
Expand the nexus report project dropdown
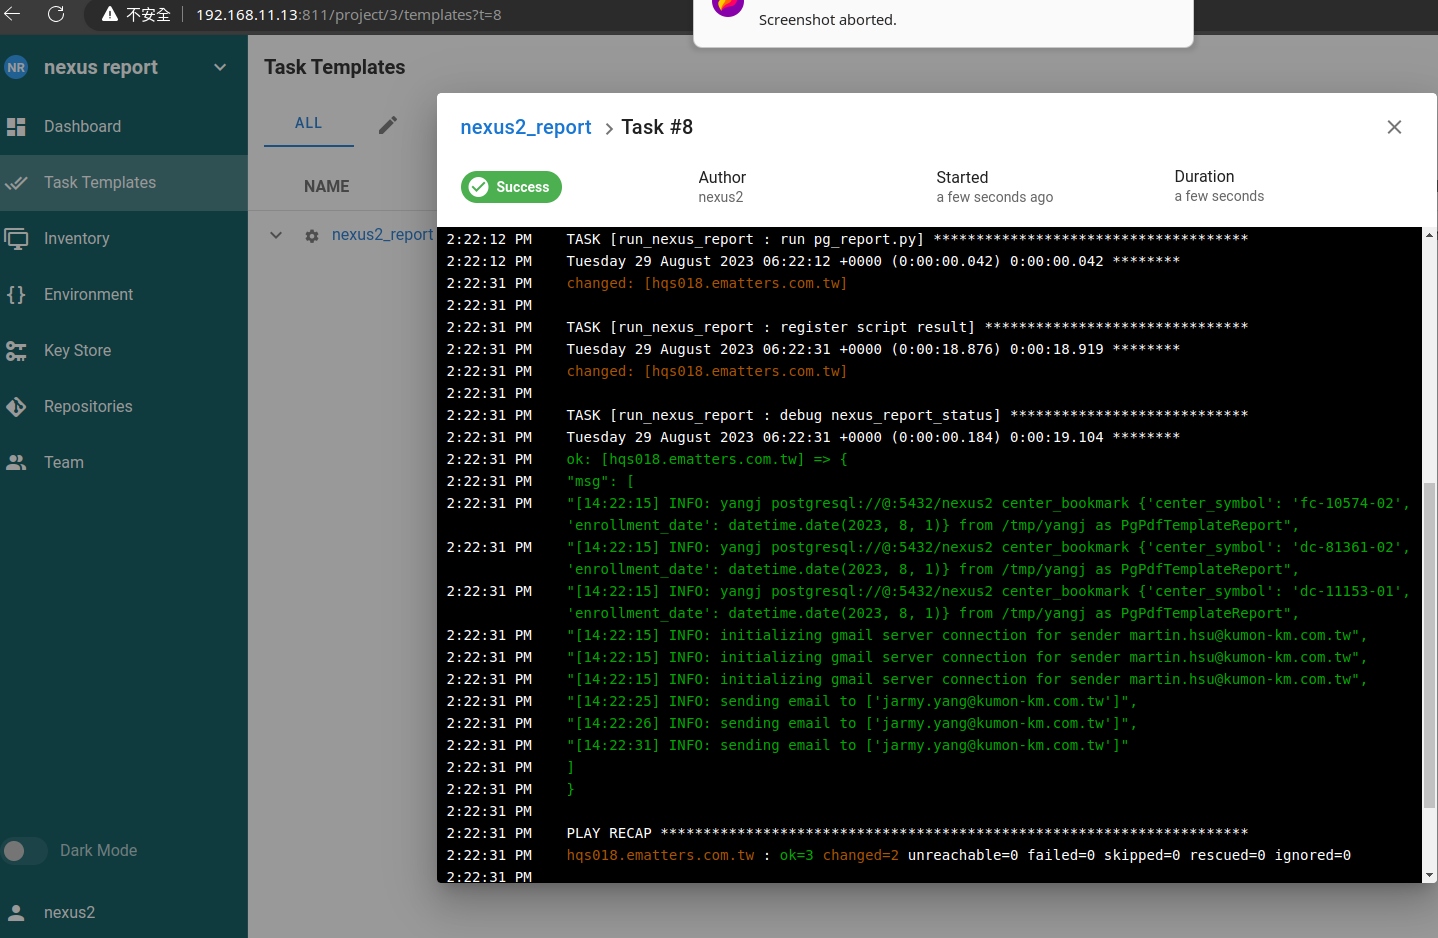[220, 67]
